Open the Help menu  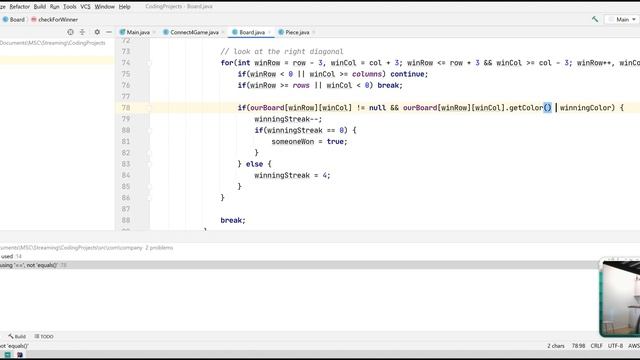(124, 7)
